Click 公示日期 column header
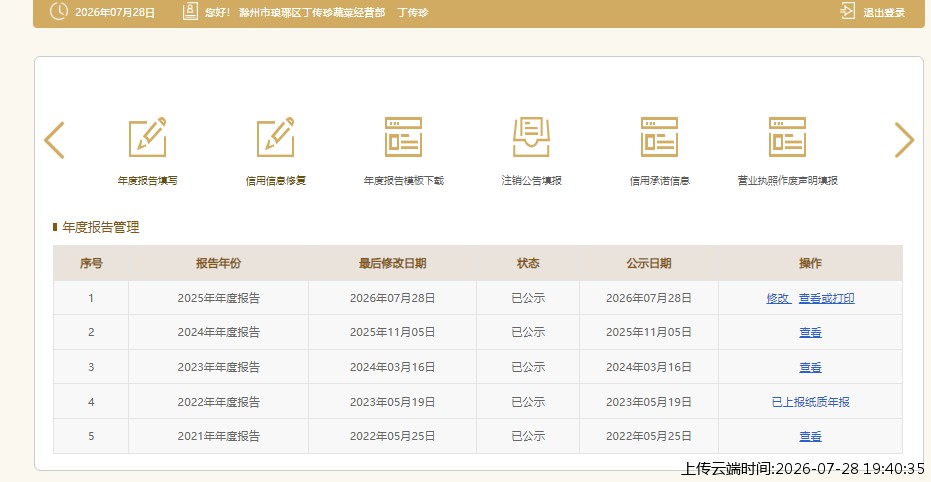The height and width of the screenshot is (482, 931). click(649, 264)
